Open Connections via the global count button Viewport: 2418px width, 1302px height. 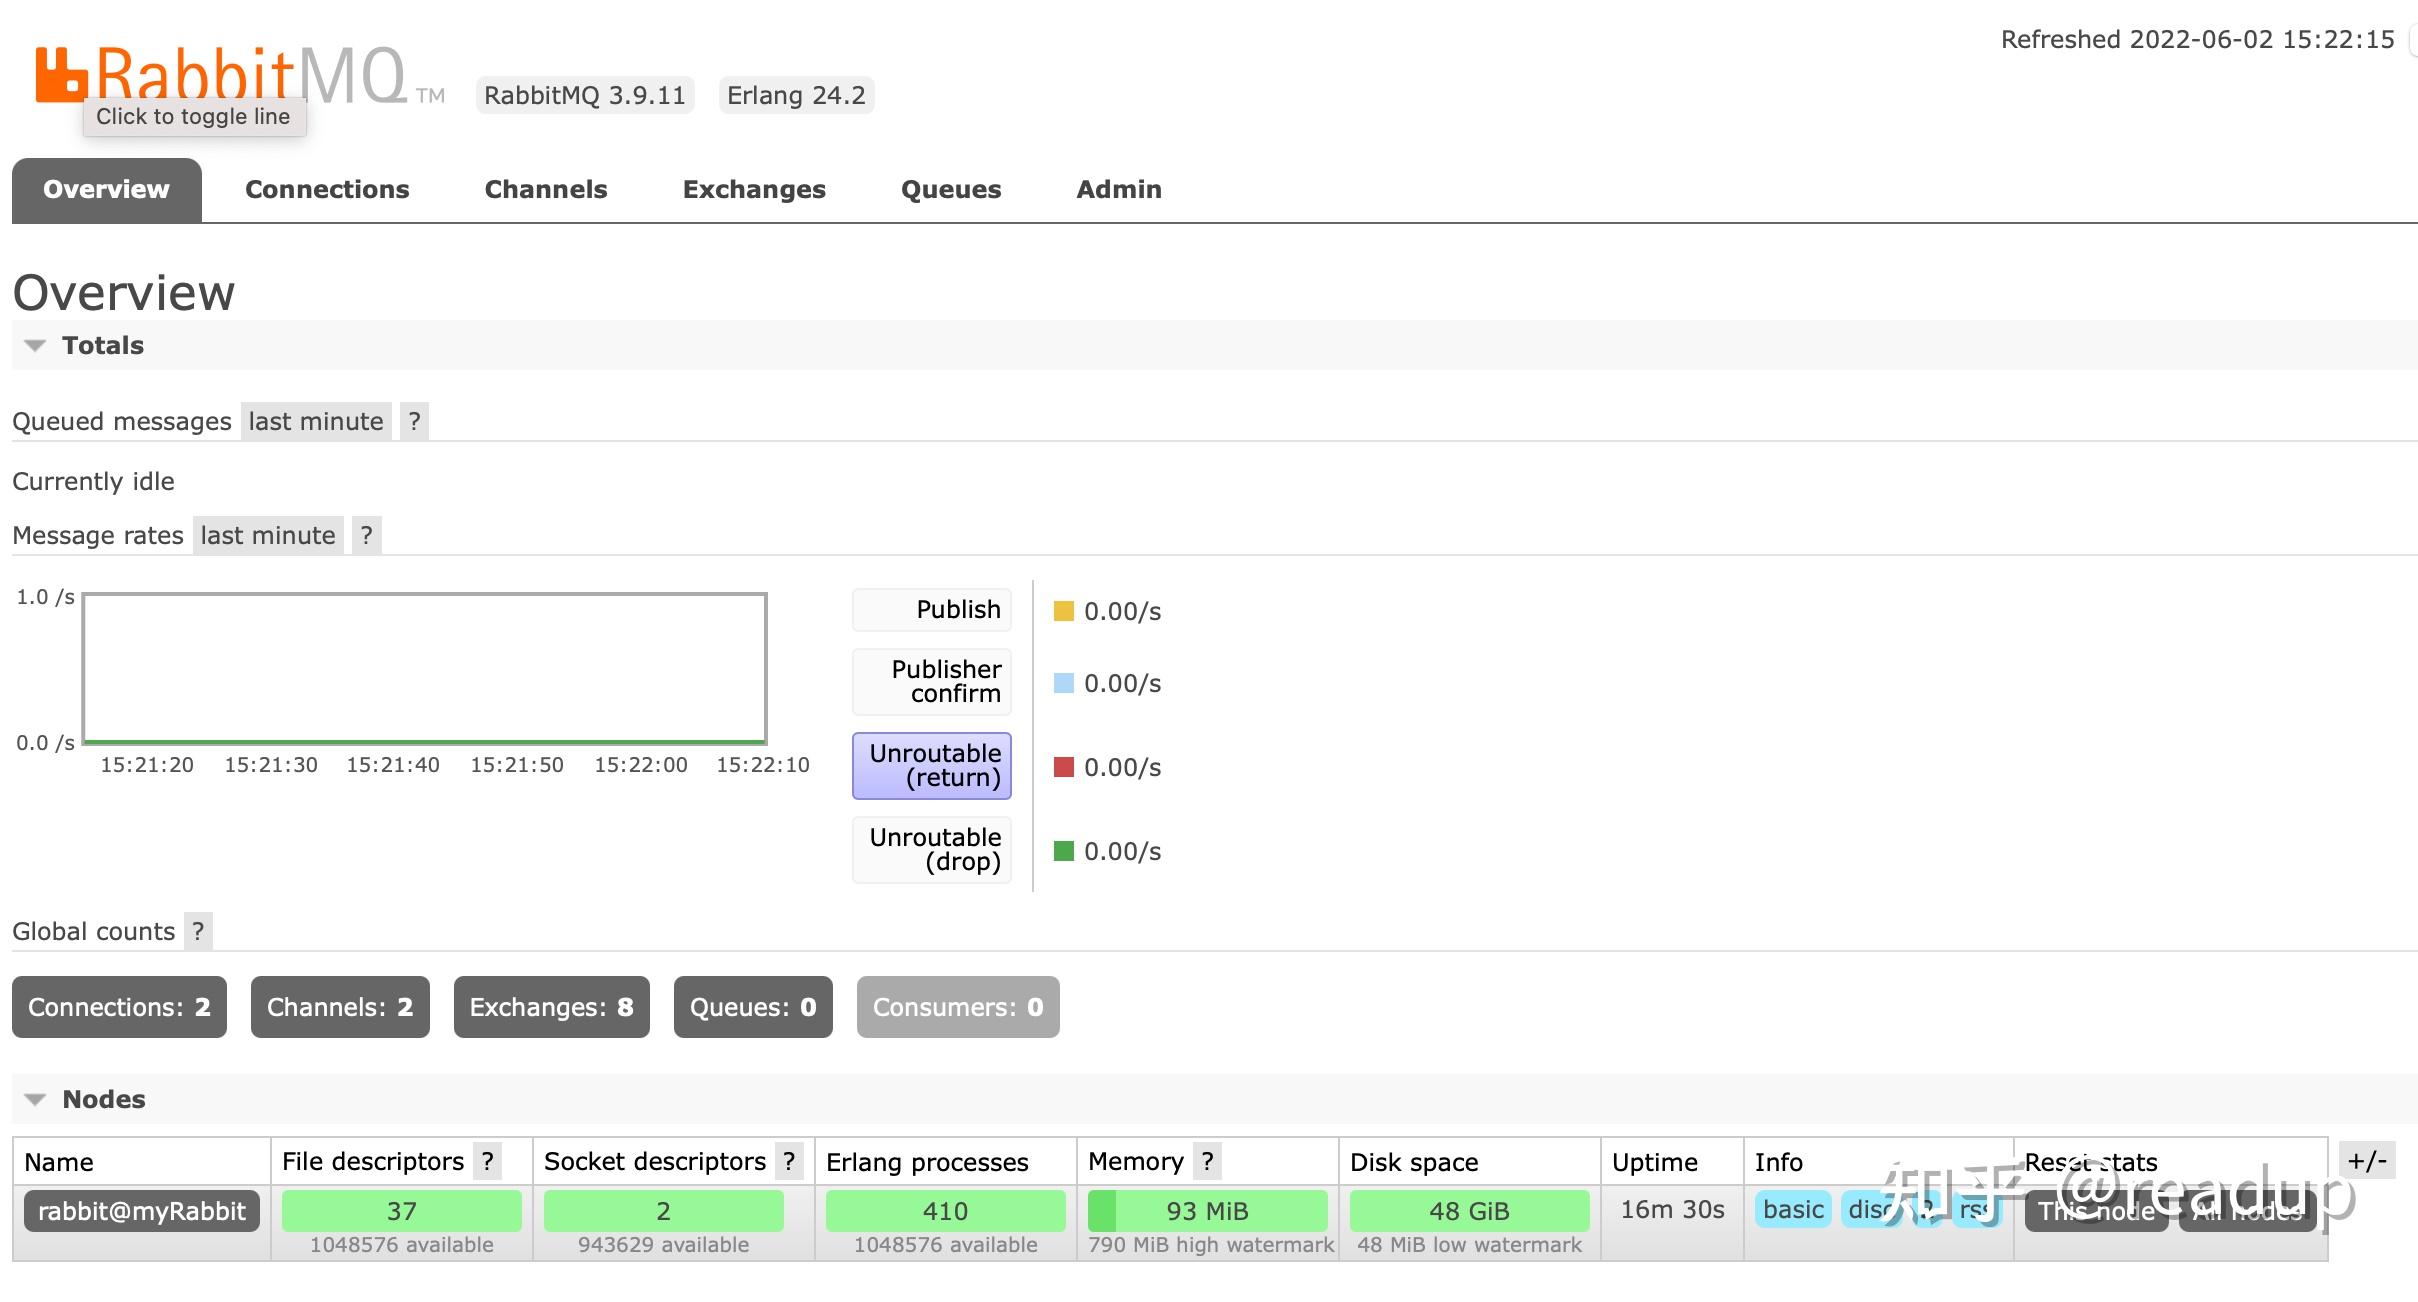coord(118,1007)
